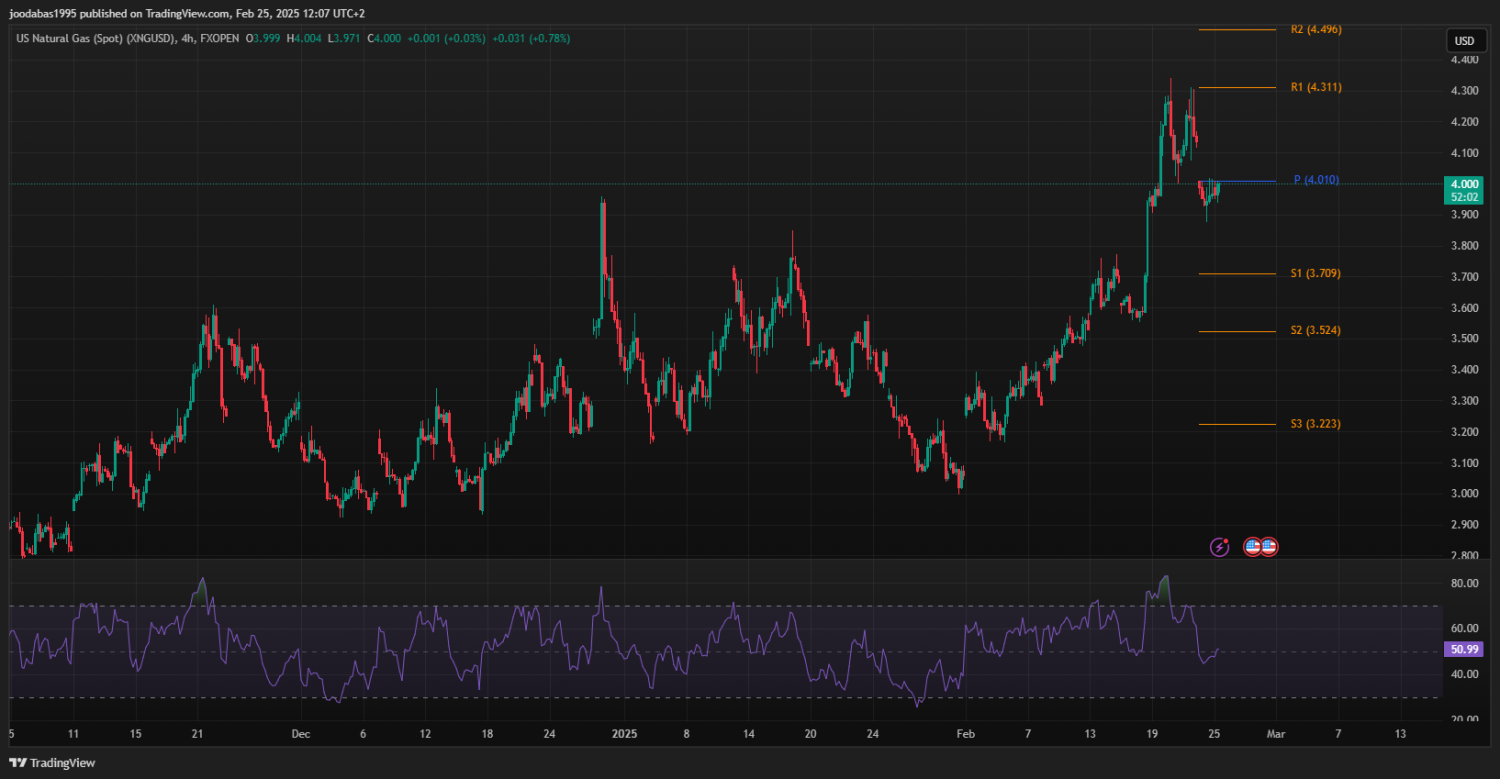Click the purple lightning latest-news event icon

pyautogui.click(x=1220, y=547)
